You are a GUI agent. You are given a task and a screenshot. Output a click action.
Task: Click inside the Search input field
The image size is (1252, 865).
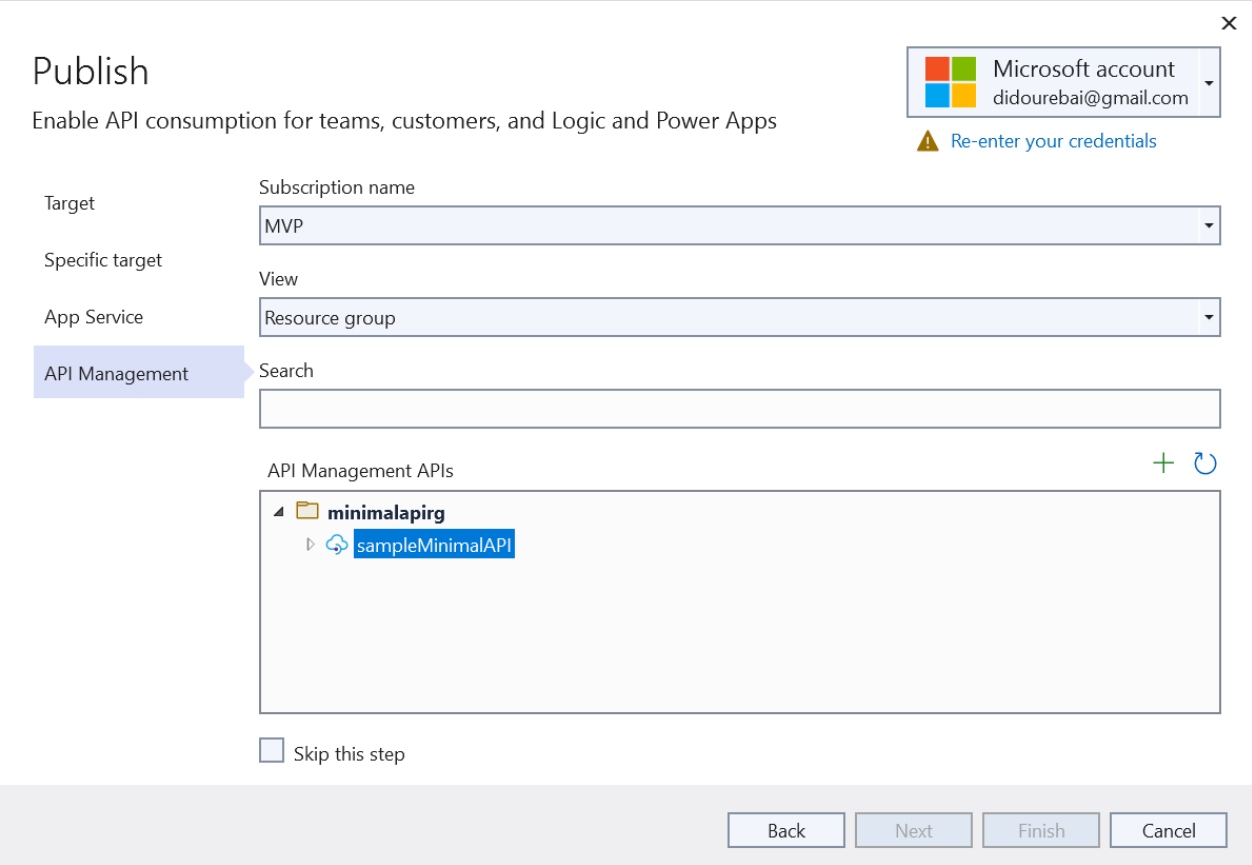pos(739,409)
